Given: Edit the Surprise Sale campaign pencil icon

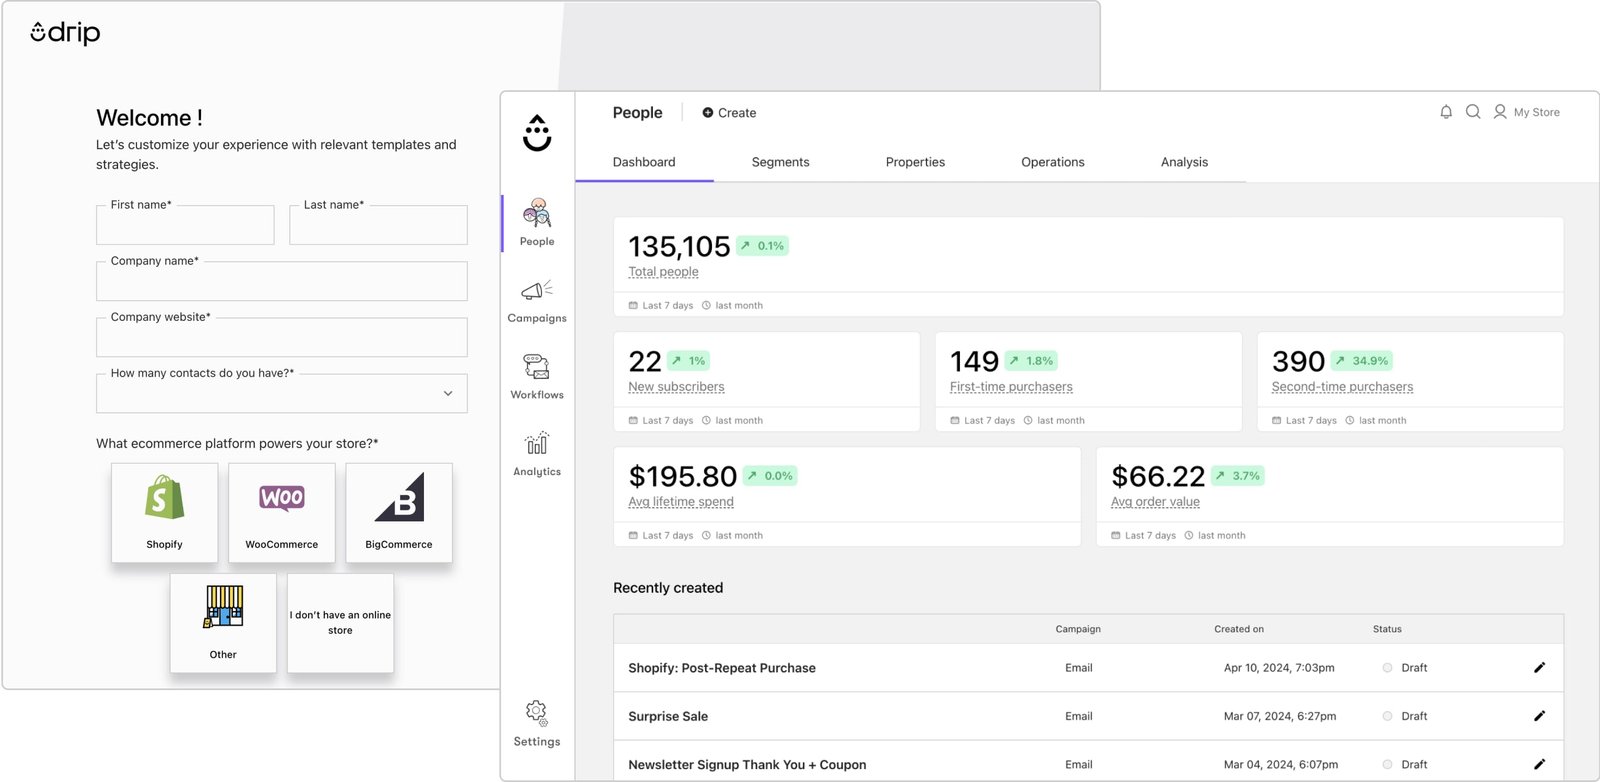Looking at the screenshot, I should (x=1539, y=716).
